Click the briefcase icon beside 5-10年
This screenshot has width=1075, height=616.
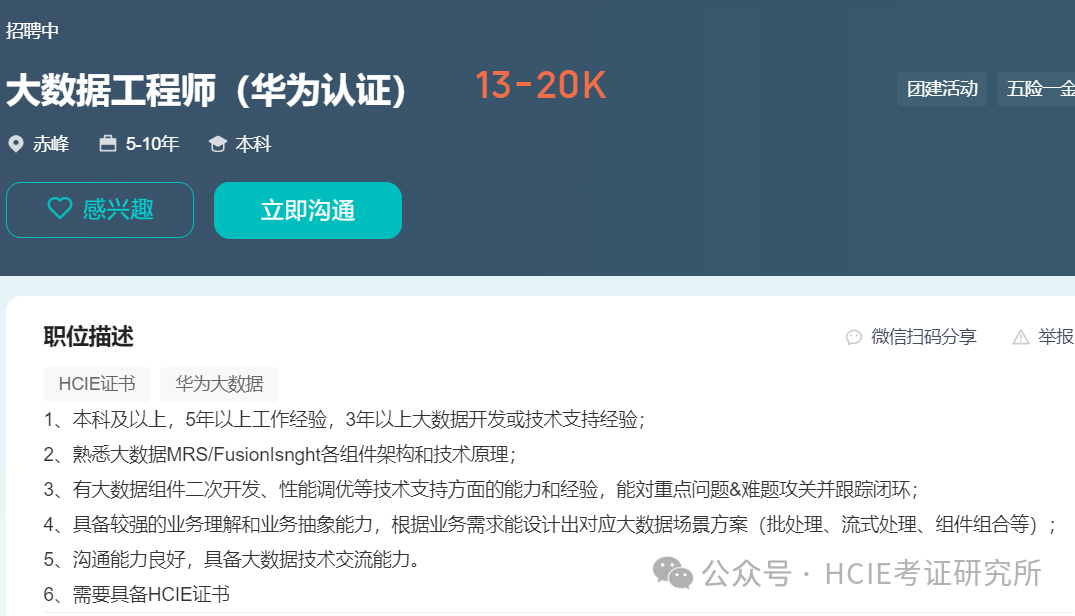pos(108,143)
